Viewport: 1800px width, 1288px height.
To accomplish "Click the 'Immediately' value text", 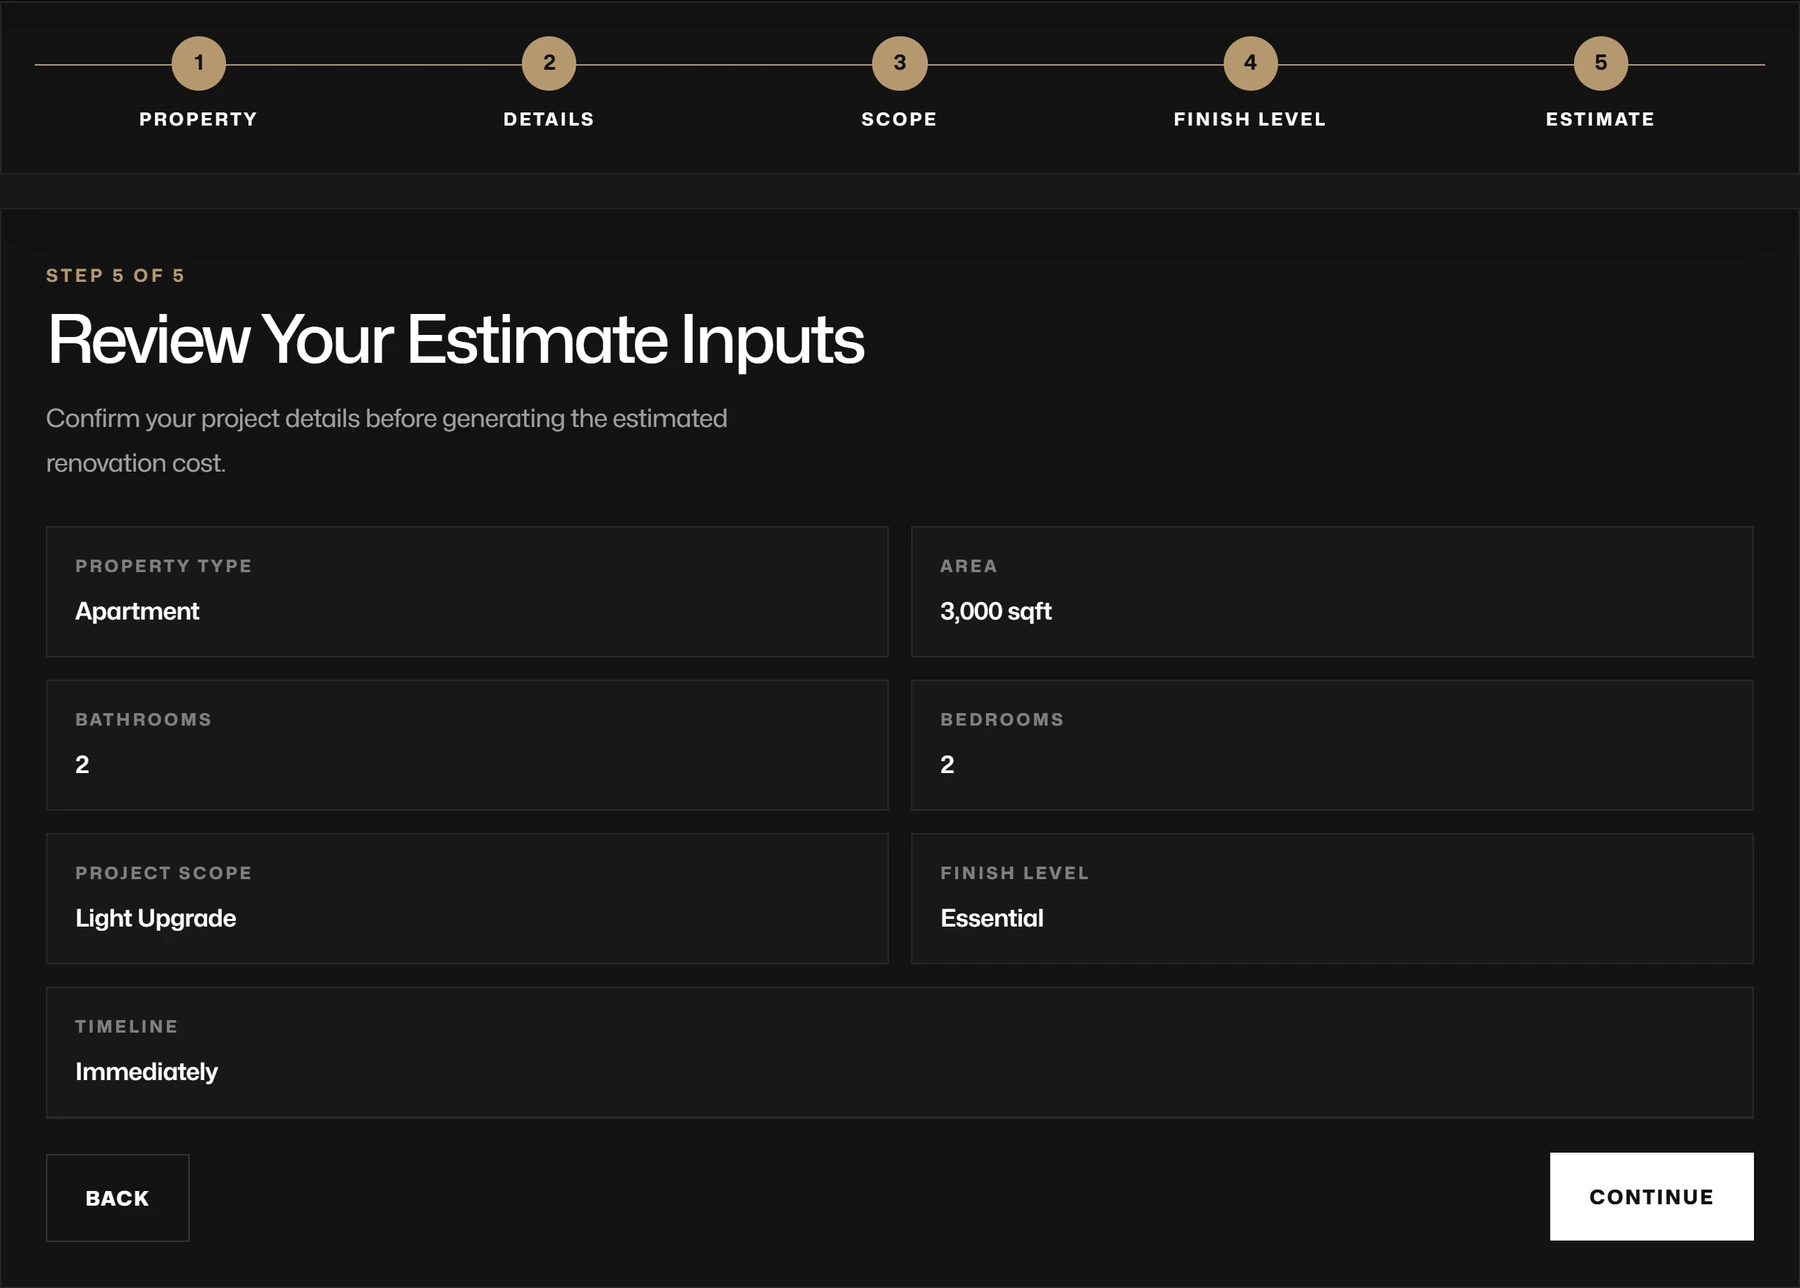I will tap(146, 1072).
